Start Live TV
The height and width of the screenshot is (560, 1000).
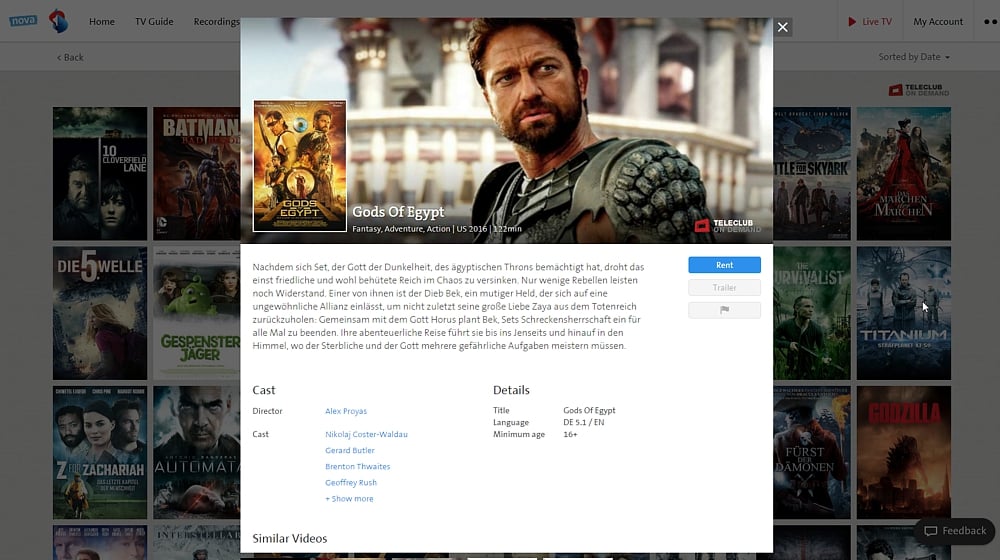(870, 22)
